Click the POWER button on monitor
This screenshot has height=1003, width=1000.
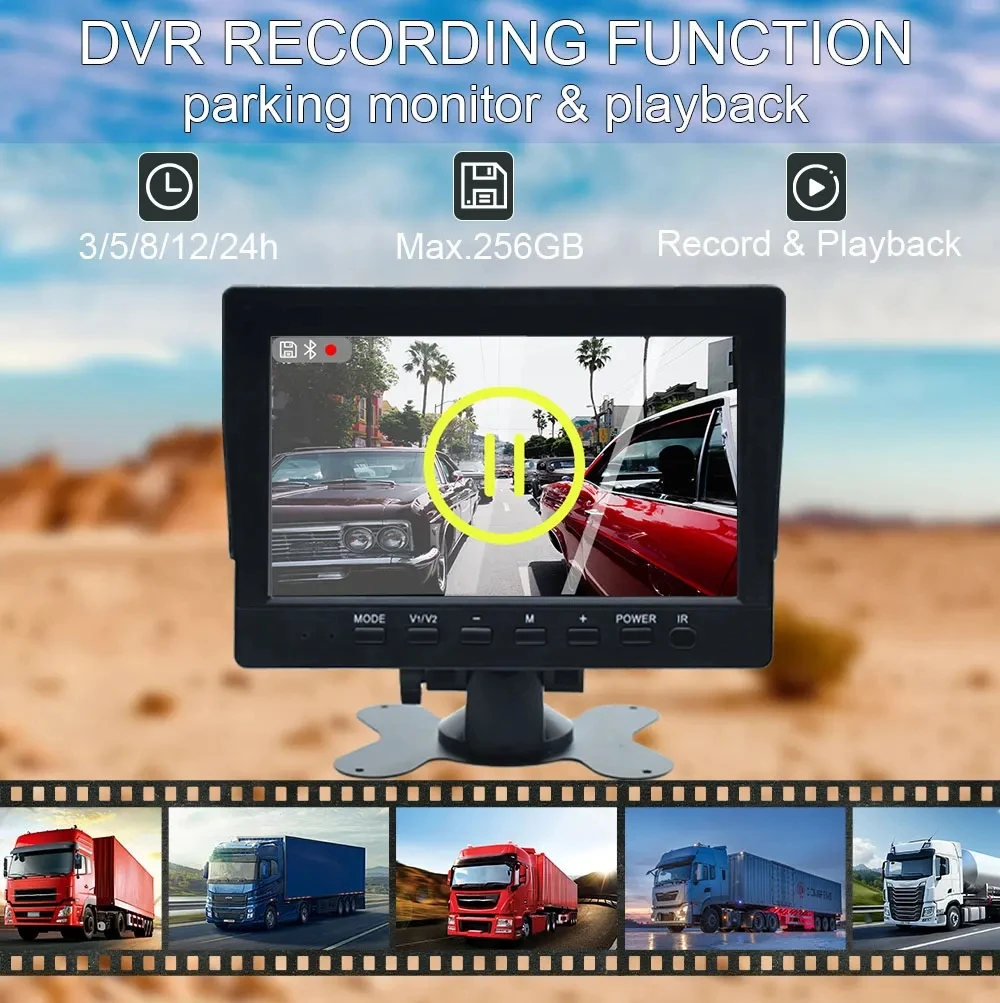point(635,636)
